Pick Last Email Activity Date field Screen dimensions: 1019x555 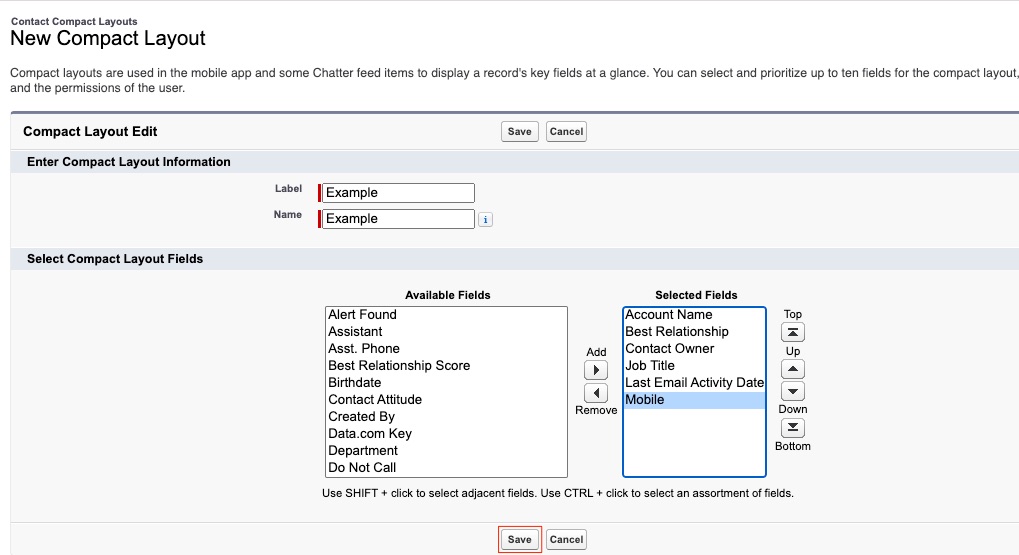[694, 383]
